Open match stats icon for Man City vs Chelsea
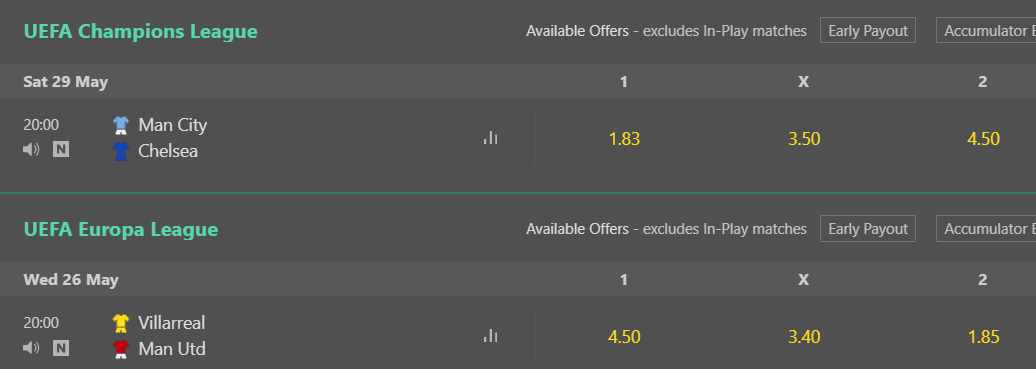The image size is (1036, 369). click(x=490, y=138)
